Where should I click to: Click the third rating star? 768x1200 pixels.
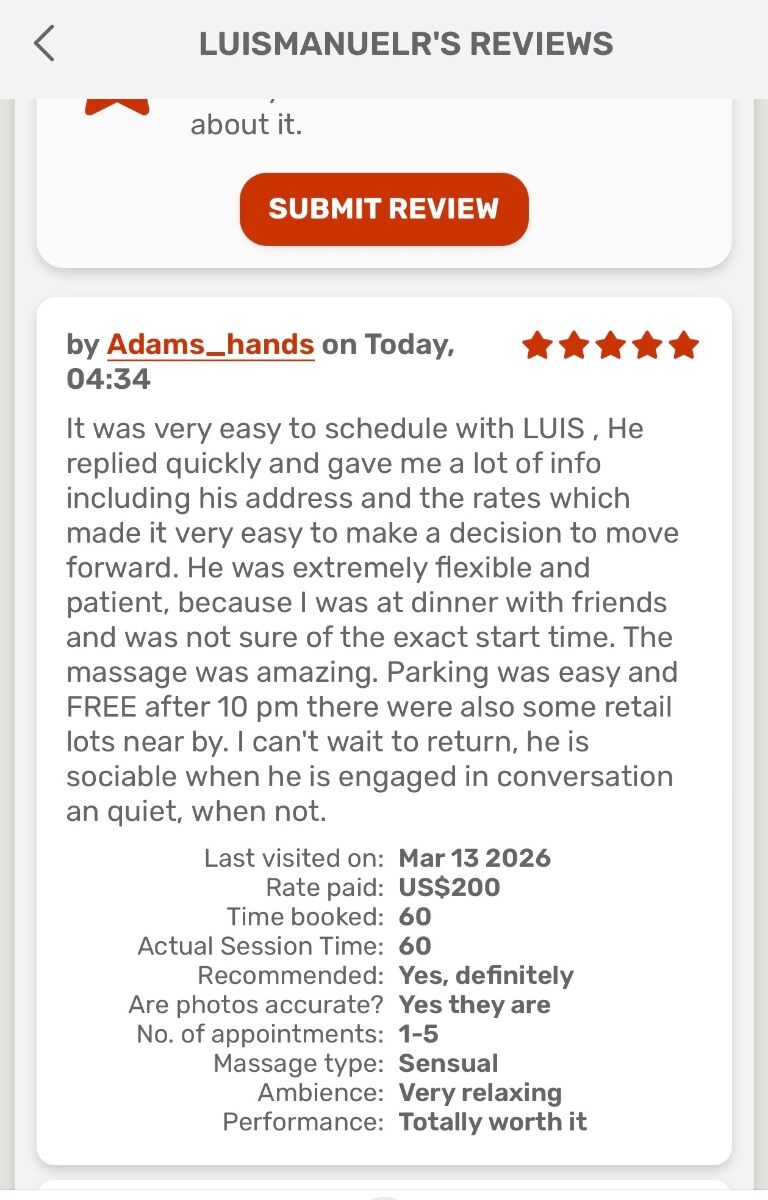point(610,346)
